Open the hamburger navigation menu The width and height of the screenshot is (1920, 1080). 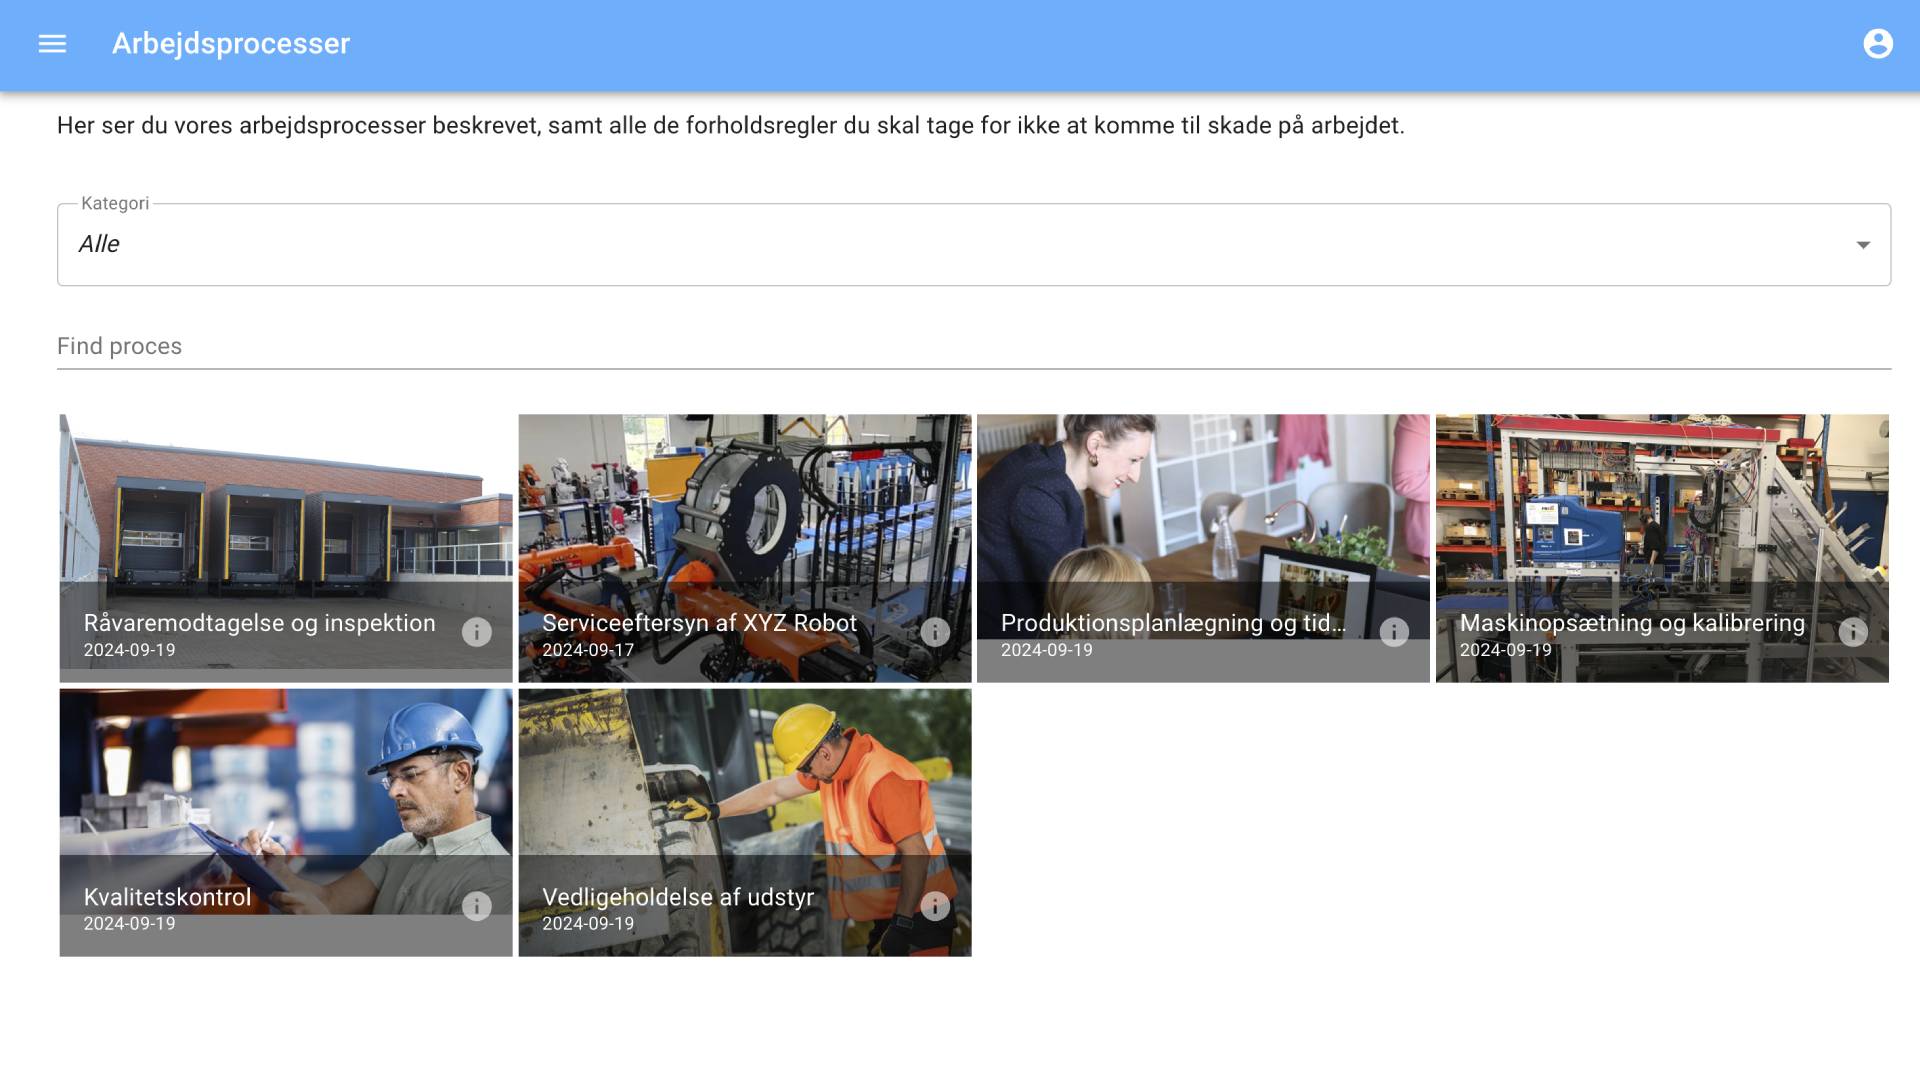click(52, 44)
